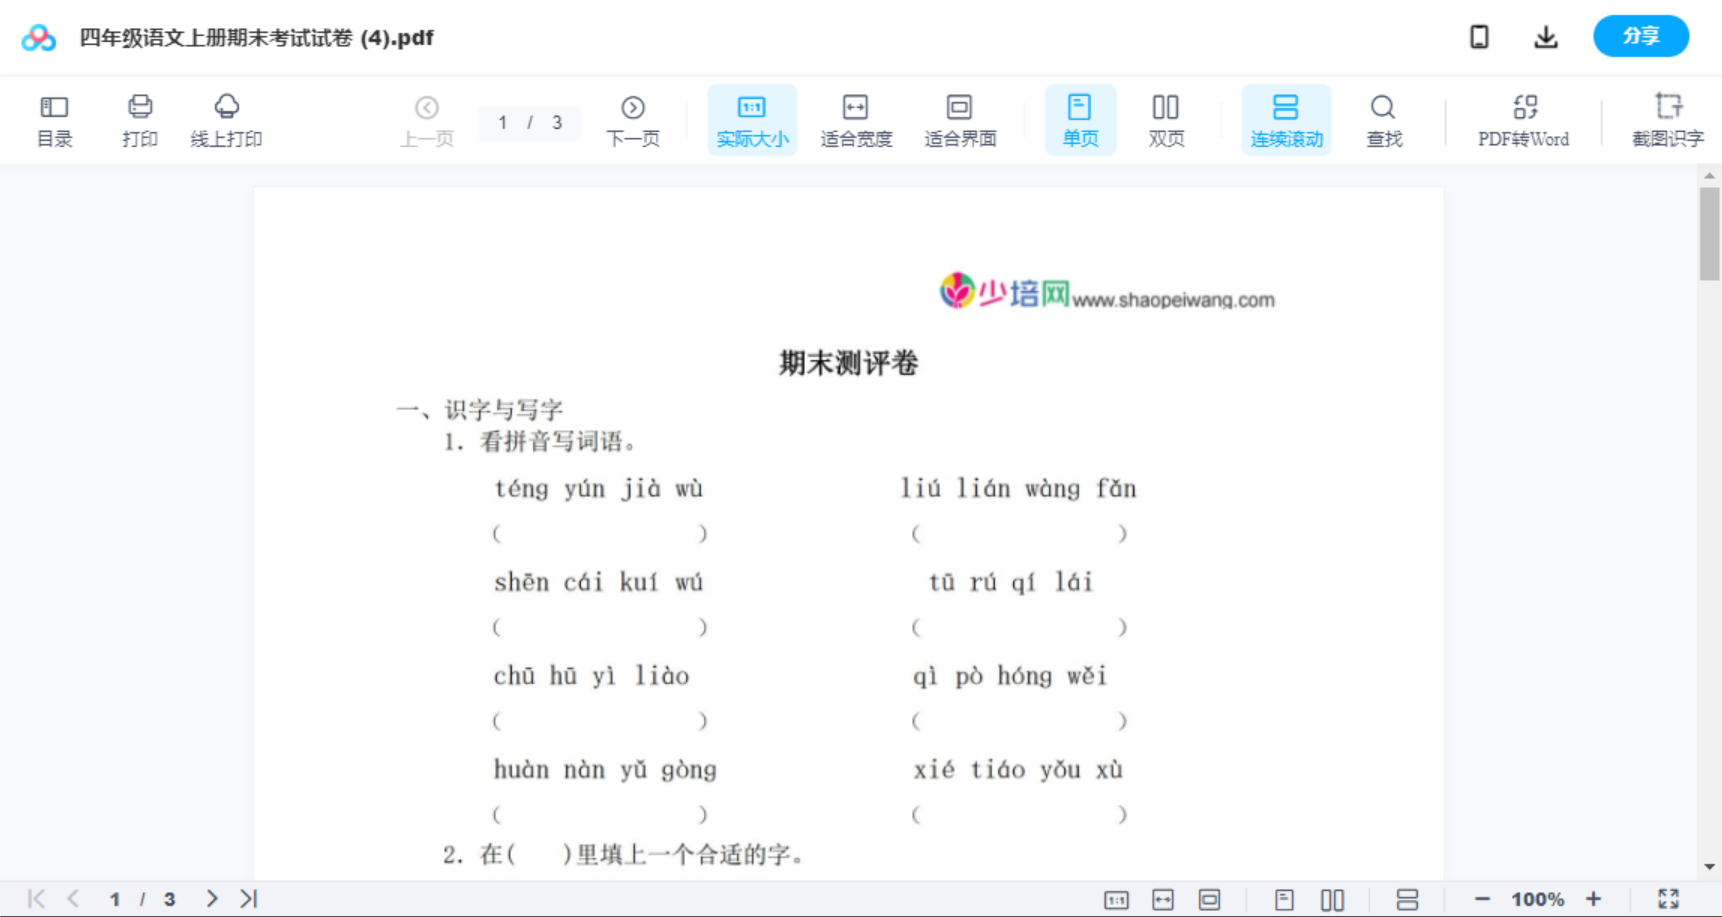
Task: Choose 适合宽度 fit width option
Action: pos(856,120)
